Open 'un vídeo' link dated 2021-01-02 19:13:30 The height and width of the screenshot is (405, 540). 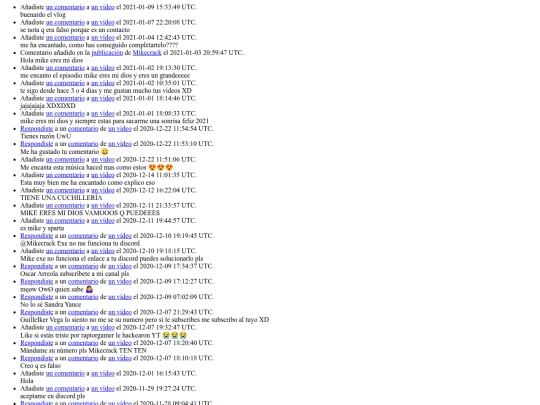(103, 68)
